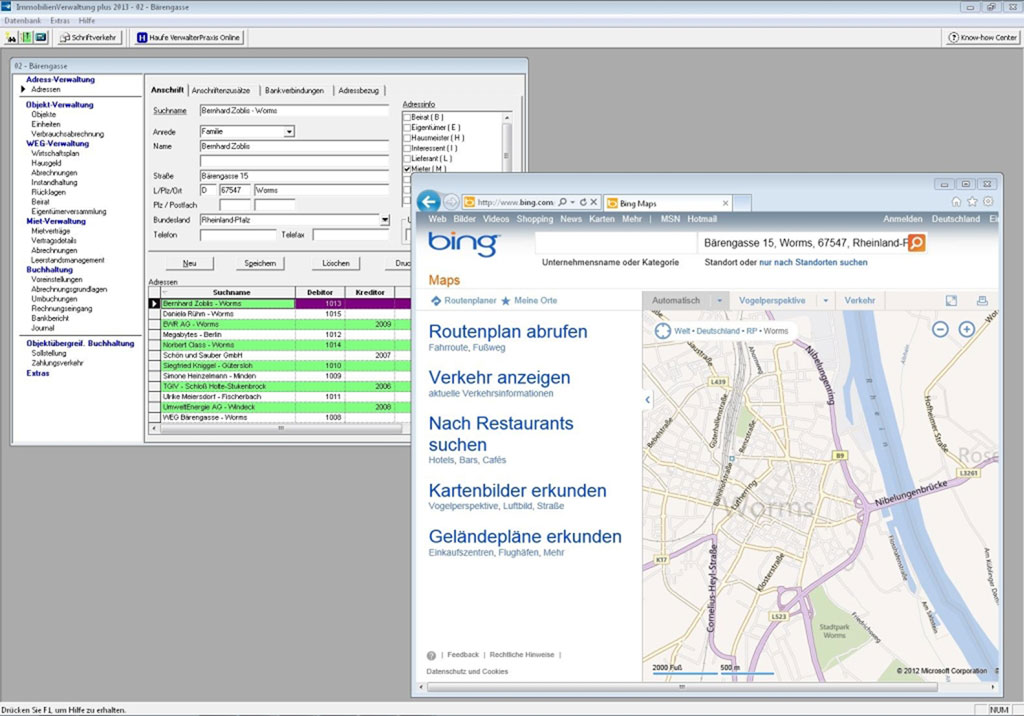This screenshot has height=716, width=1024.
Task: Close the Bing Maps browser tab
Action: point(725,203)
